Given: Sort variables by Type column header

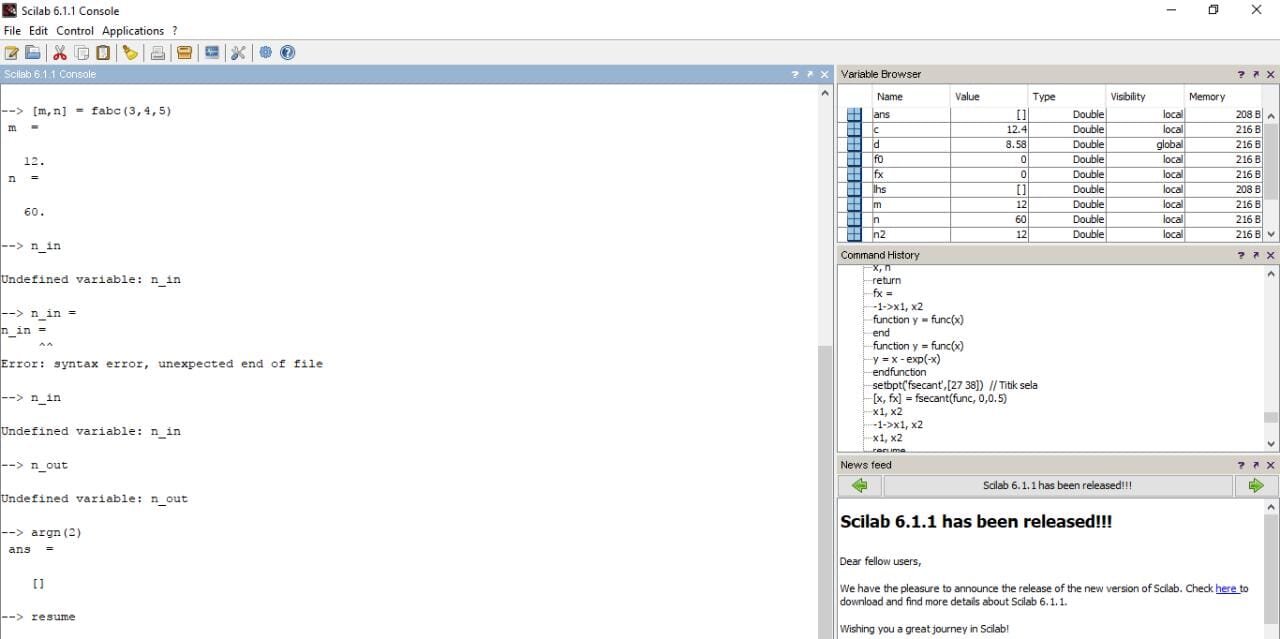Looking at the screenshot, I should [x=1067, y=97].
